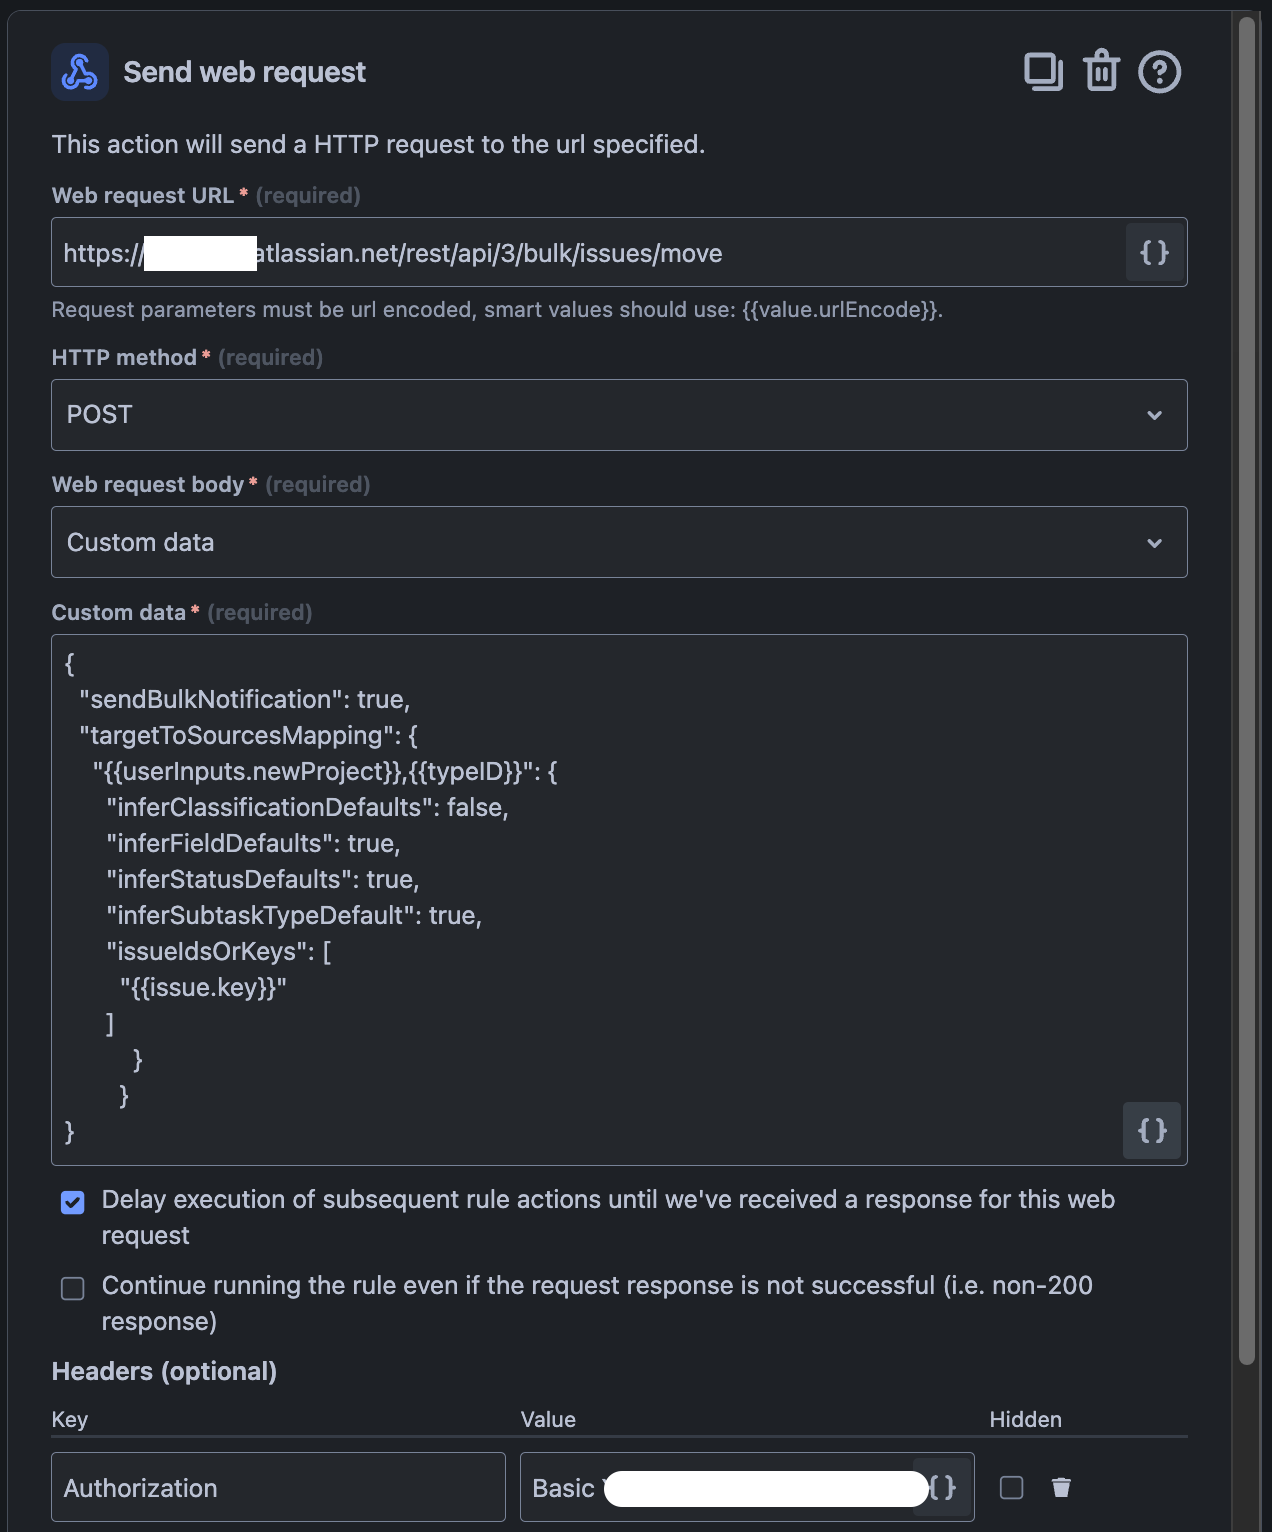This screenshot has height=1532, width=1272.
Task: Insert smart value into Custom data editor
Action: click(x=1152, y=1131)
